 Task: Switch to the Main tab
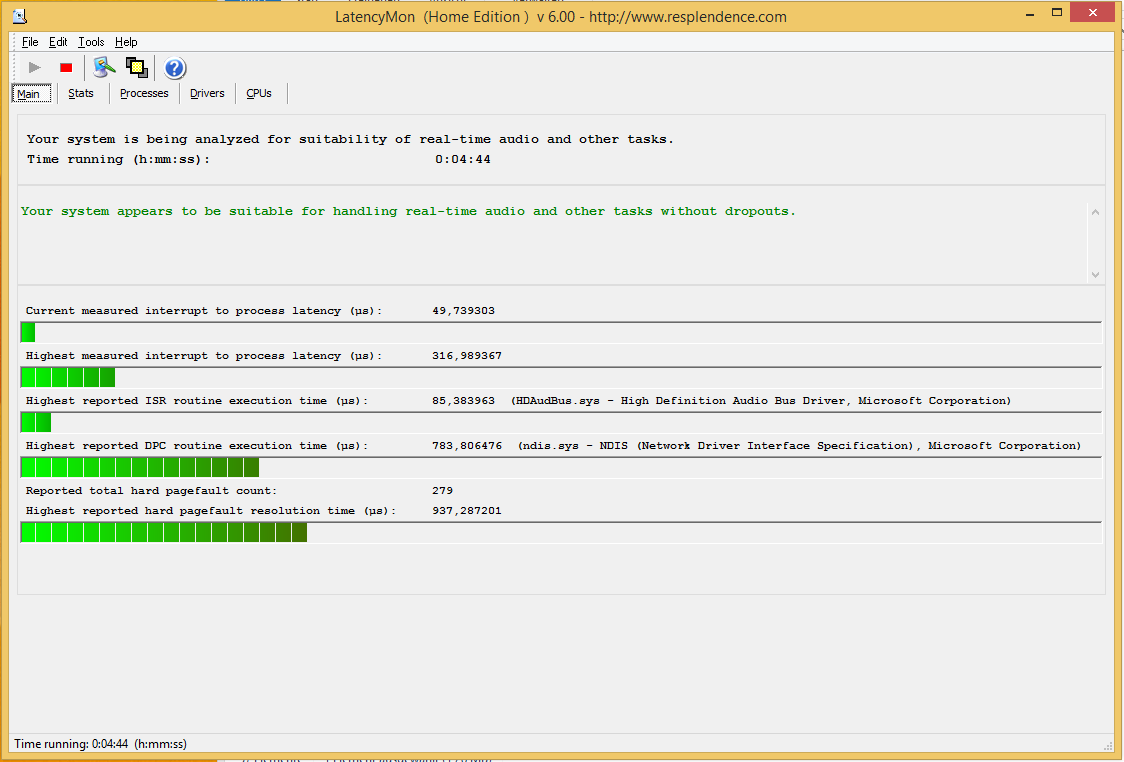click(x=32, y=94)
